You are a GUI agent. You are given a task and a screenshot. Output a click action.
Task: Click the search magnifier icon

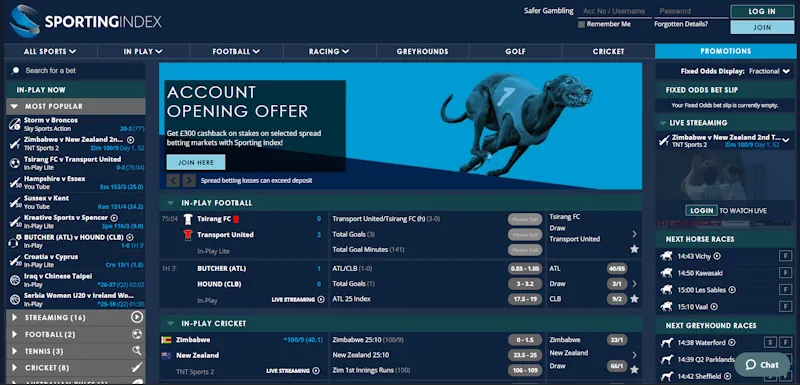coord(15,71)
